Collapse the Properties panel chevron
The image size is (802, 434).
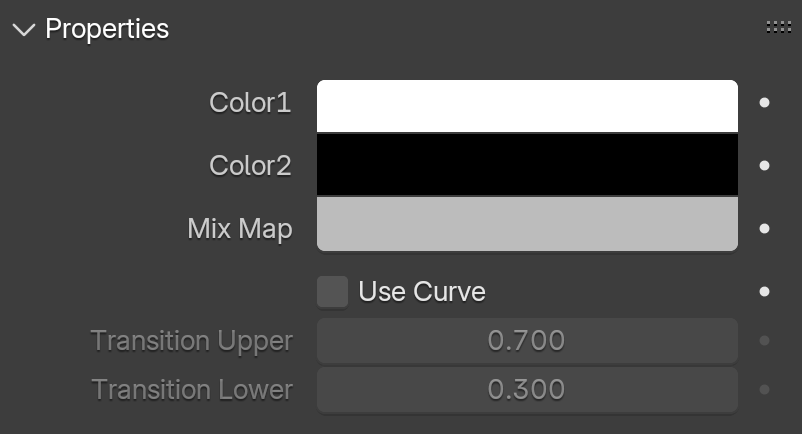pos(24,30)
